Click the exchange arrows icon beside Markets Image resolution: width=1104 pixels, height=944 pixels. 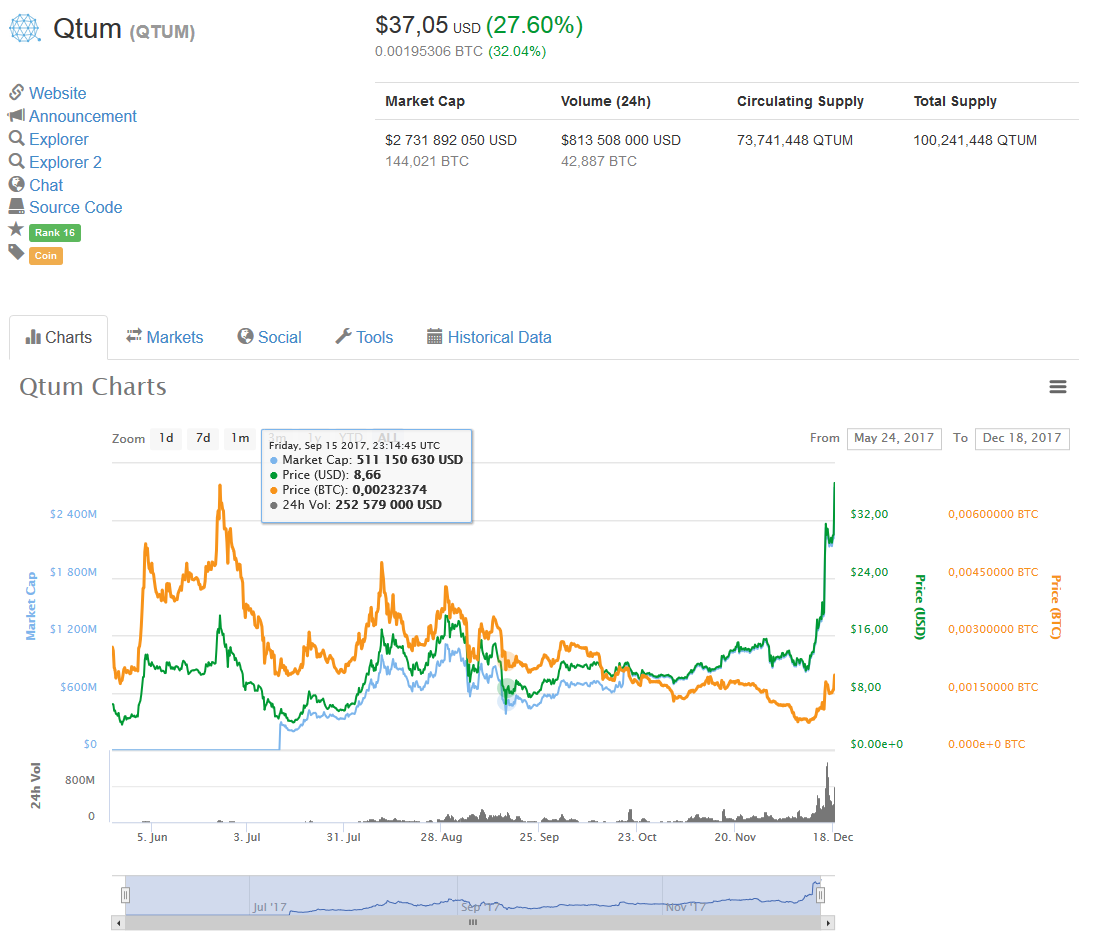click(134, 336)
